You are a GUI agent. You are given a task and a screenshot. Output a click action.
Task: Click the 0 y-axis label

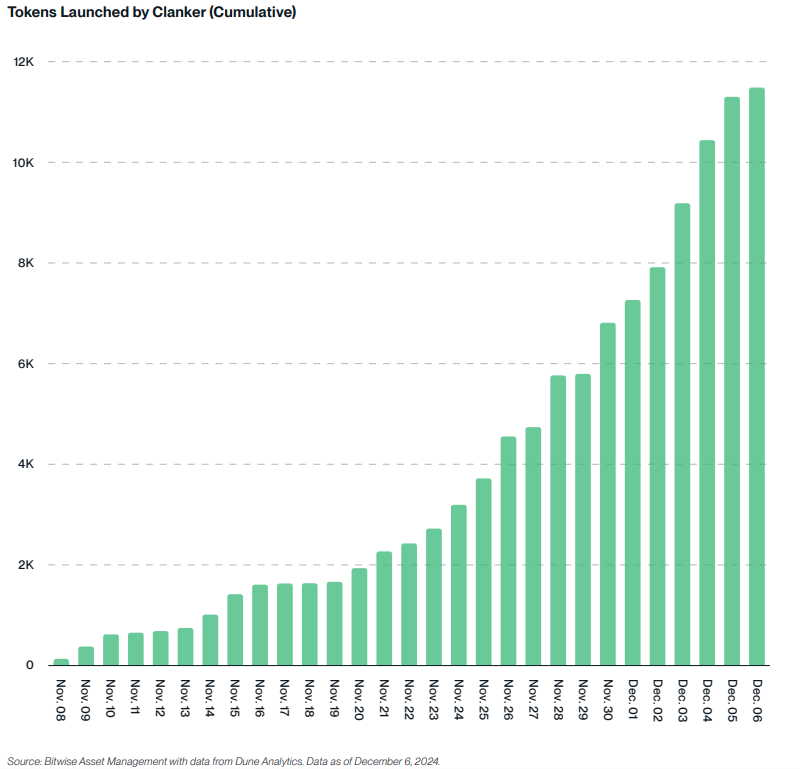point(30,665)
